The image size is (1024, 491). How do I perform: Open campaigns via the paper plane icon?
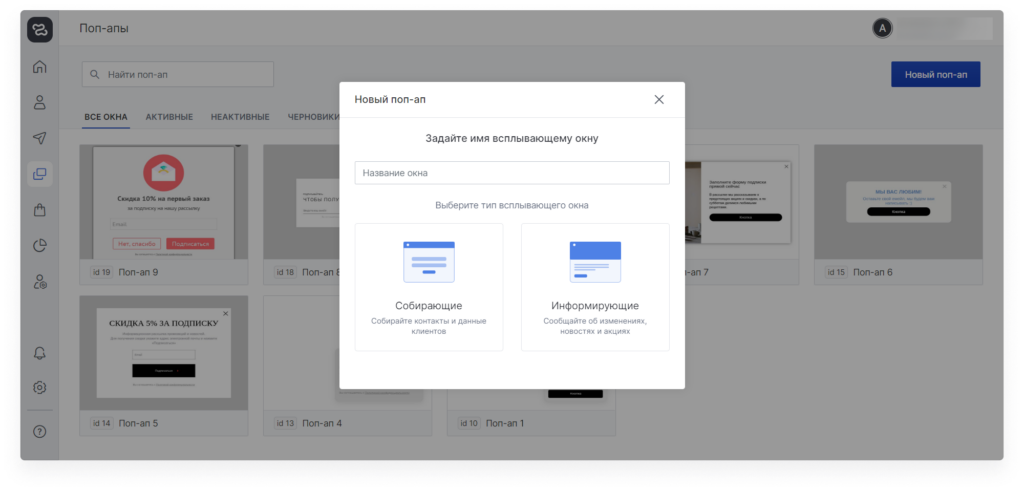(40, 138)
